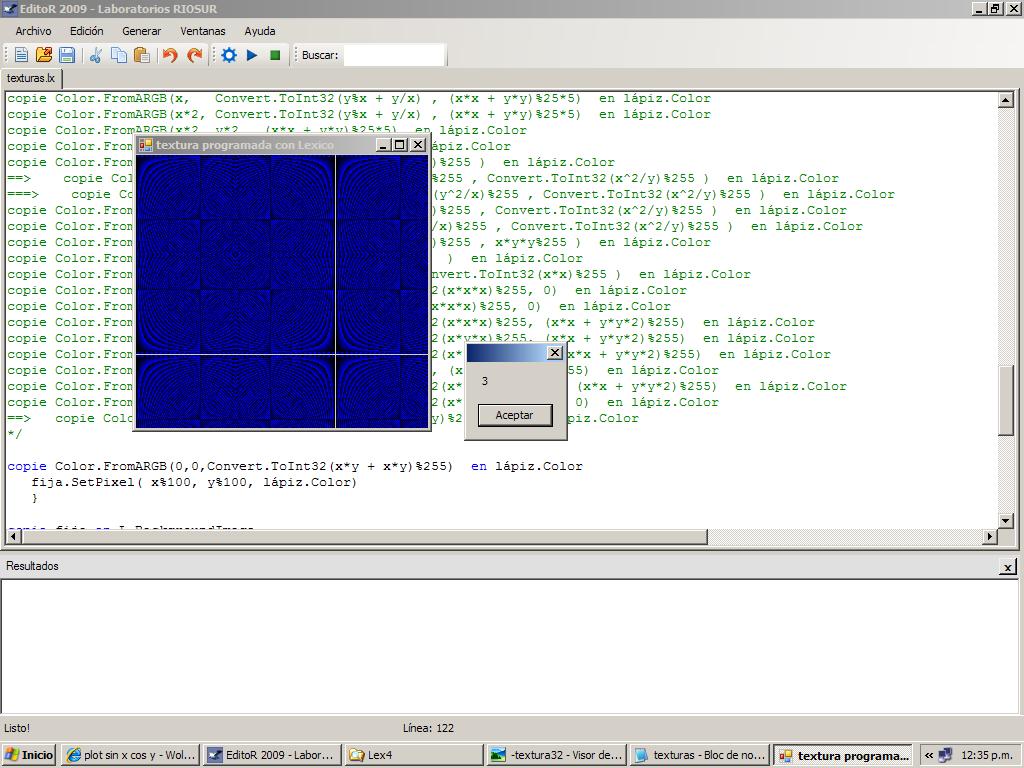Undo the last edit with arrow icon
Image resolution: width=1024 pixels, height=768 pixels.
click(x=170, y=55)
